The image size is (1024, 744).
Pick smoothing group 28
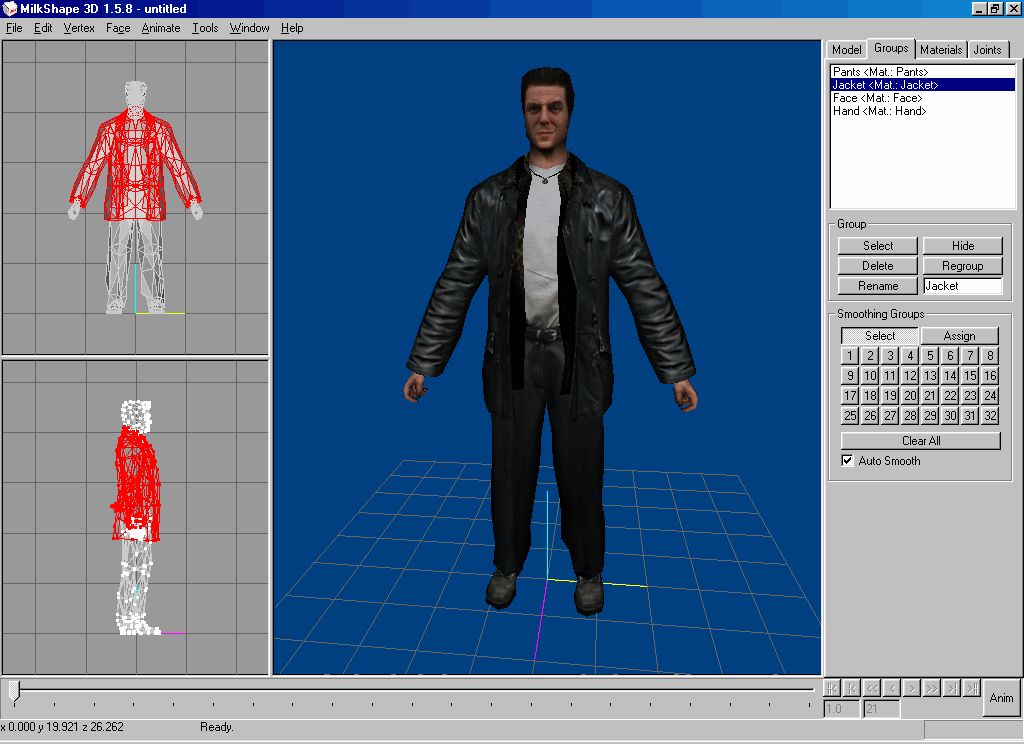[910, 416]
